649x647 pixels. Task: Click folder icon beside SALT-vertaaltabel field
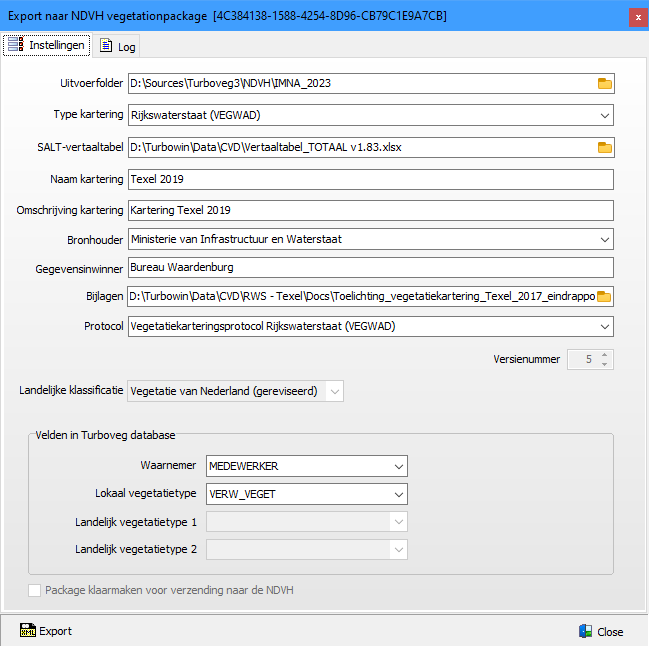click(x=604, y=147)
